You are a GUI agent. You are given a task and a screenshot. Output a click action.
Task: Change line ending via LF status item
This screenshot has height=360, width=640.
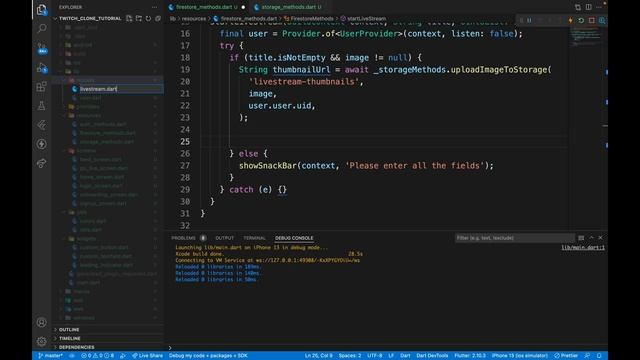pos(391,356)
